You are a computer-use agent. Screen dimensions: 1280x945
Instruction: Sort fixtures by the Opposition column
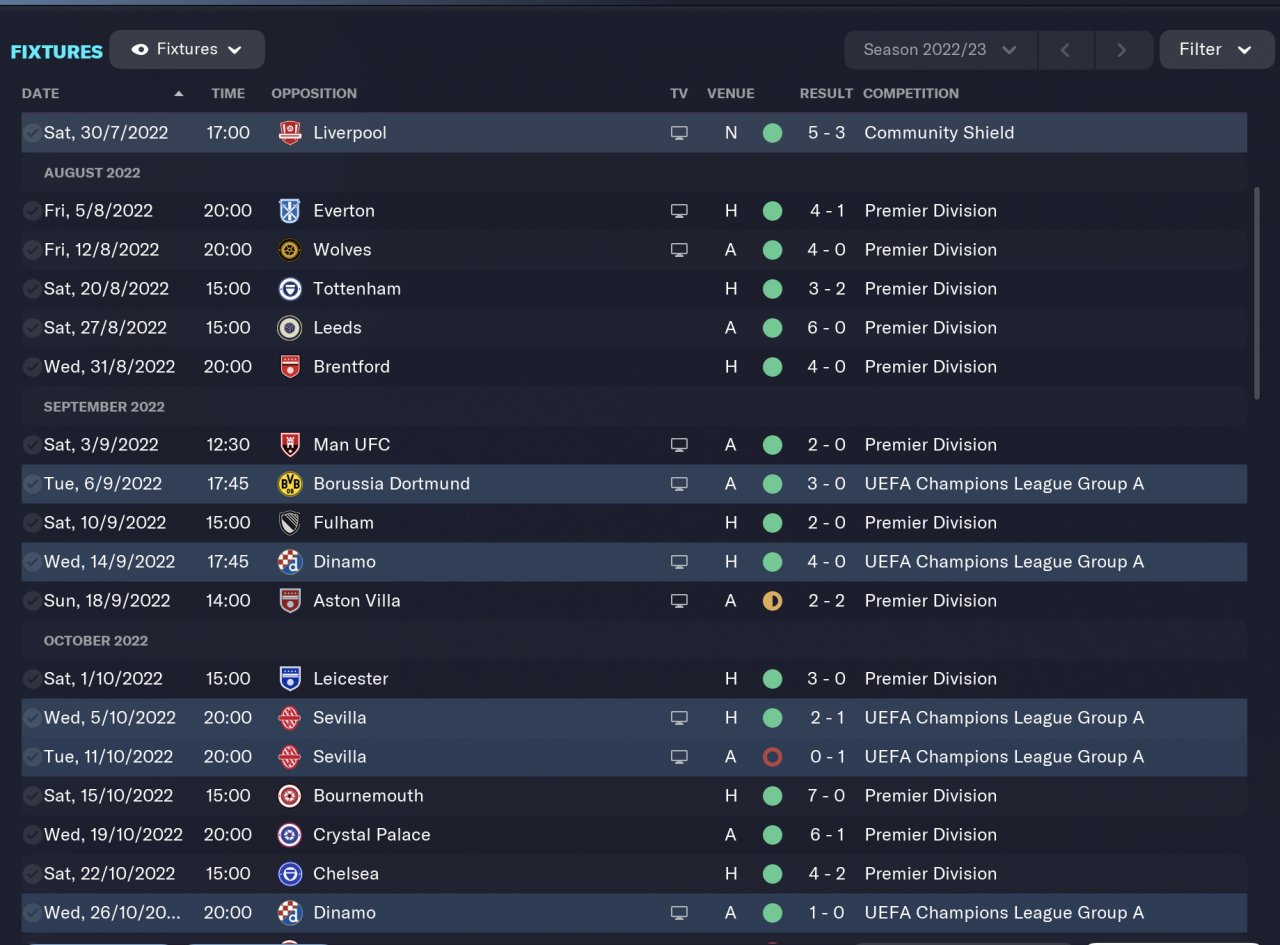tap(314, 93)
